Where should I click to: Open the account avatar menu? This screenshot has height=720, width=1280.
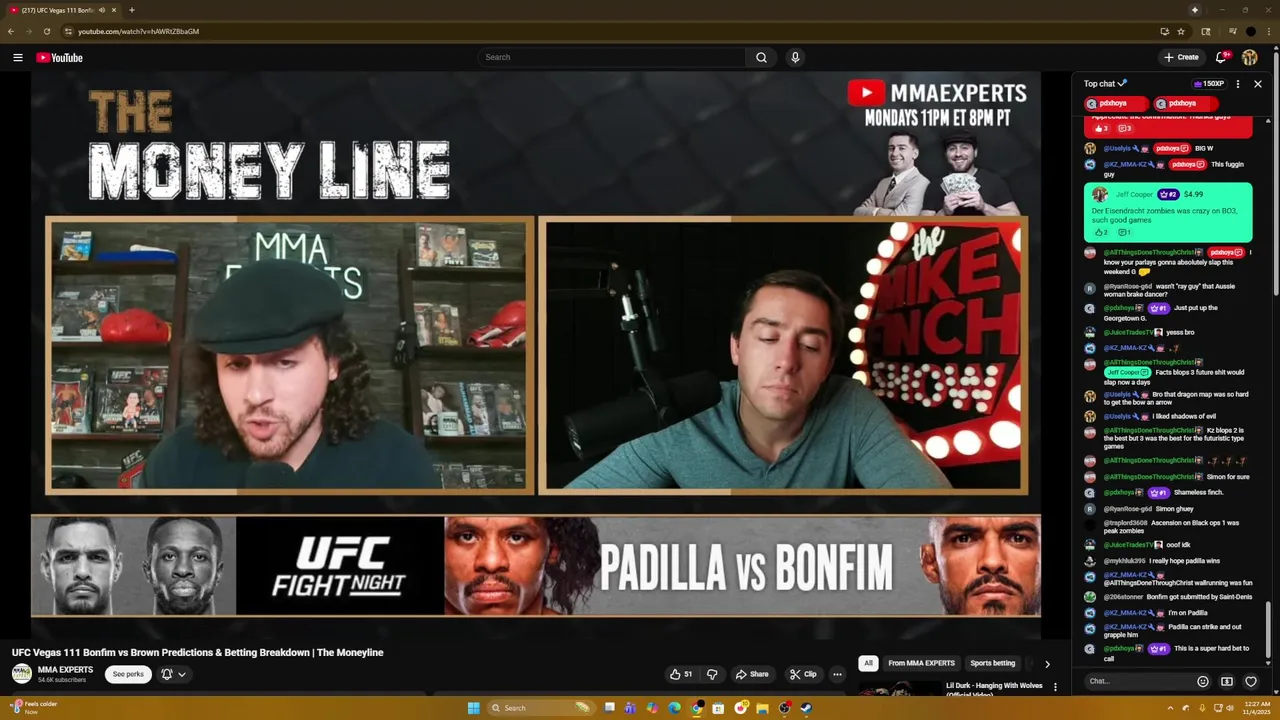1250,57
